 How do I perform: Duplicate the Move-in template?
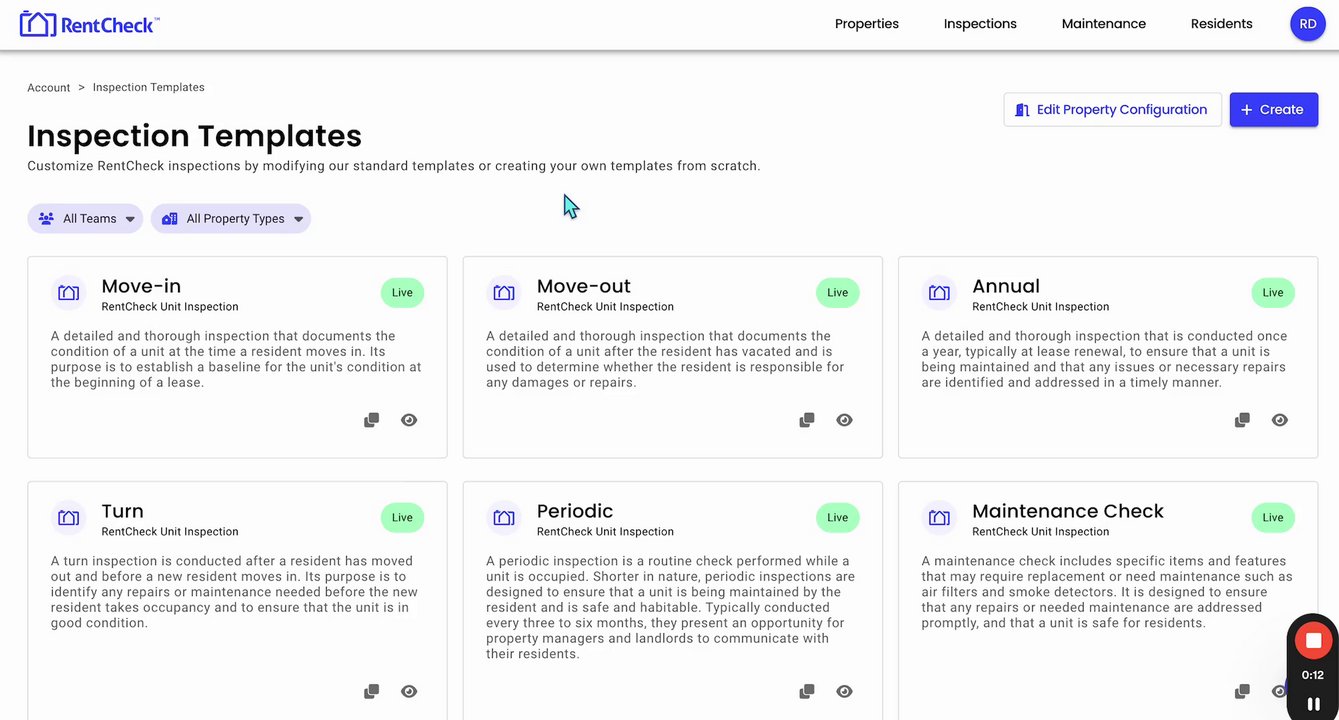tap(372, 420)
